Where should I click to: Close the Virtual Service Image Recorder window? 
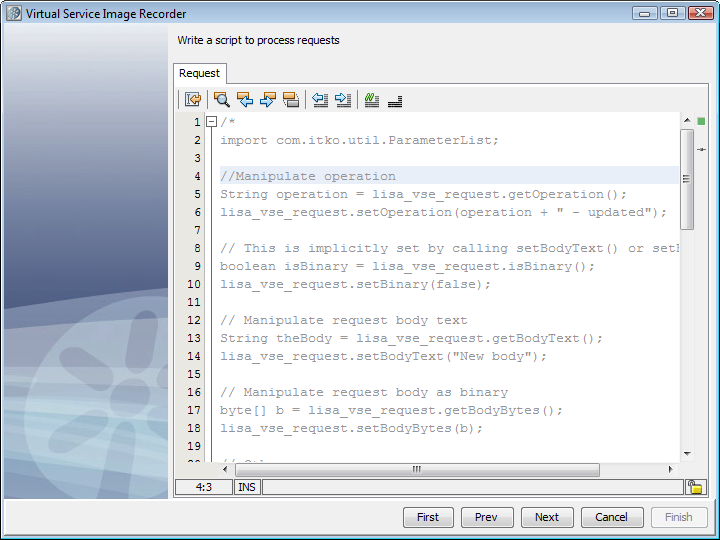[x=700, y=13]
